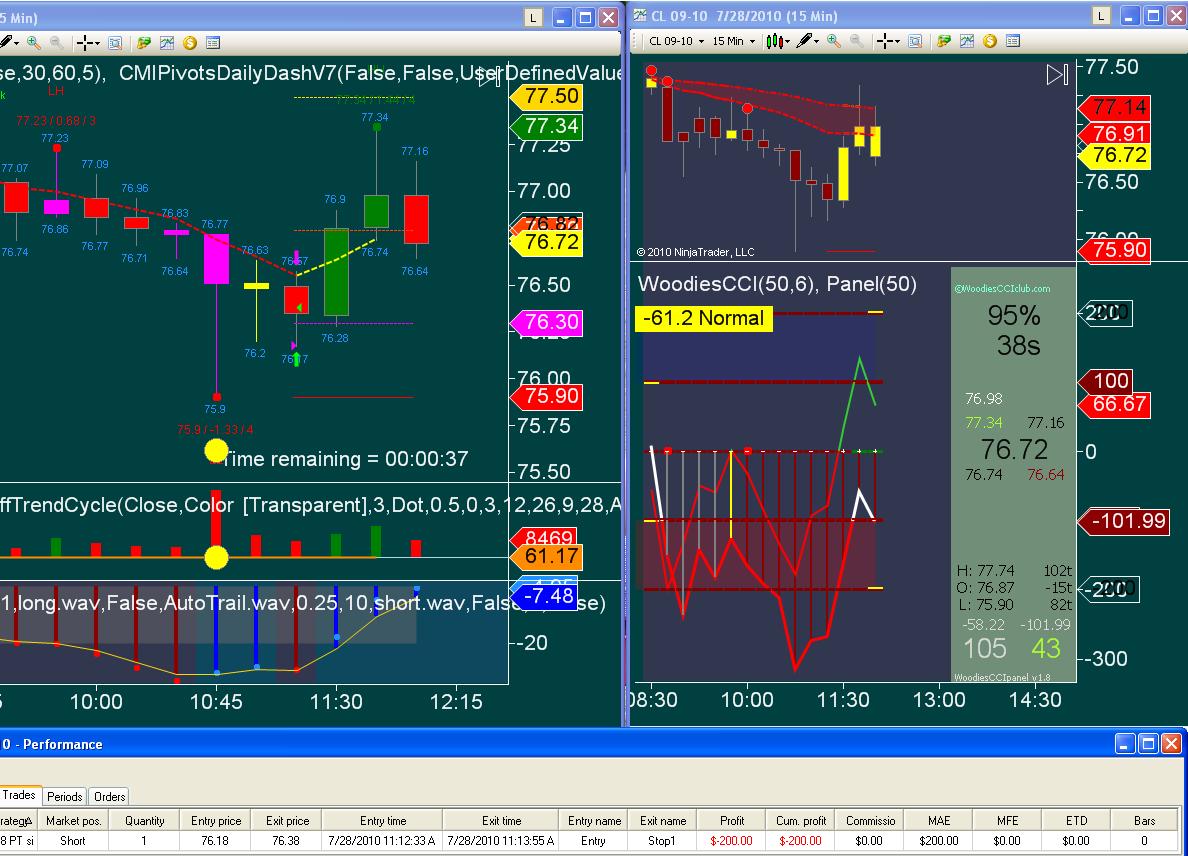The height and width of the screenshot is (856, 1188).
Task: Click the yellow 77.50 price marker on left chart
Action: tap(546, 96)
